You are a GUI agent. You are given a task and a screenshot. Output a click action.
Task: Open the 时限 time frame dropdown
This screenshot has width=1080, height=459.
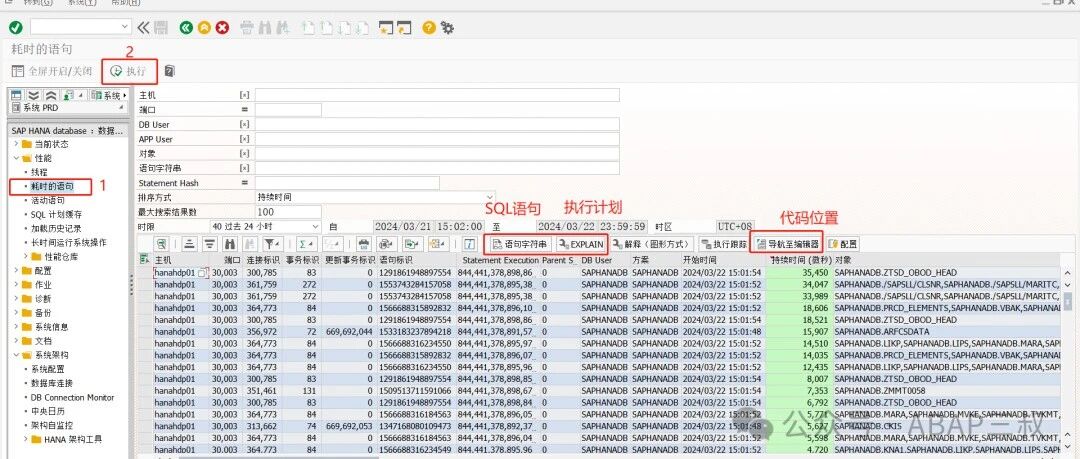[x=315, y=227]
